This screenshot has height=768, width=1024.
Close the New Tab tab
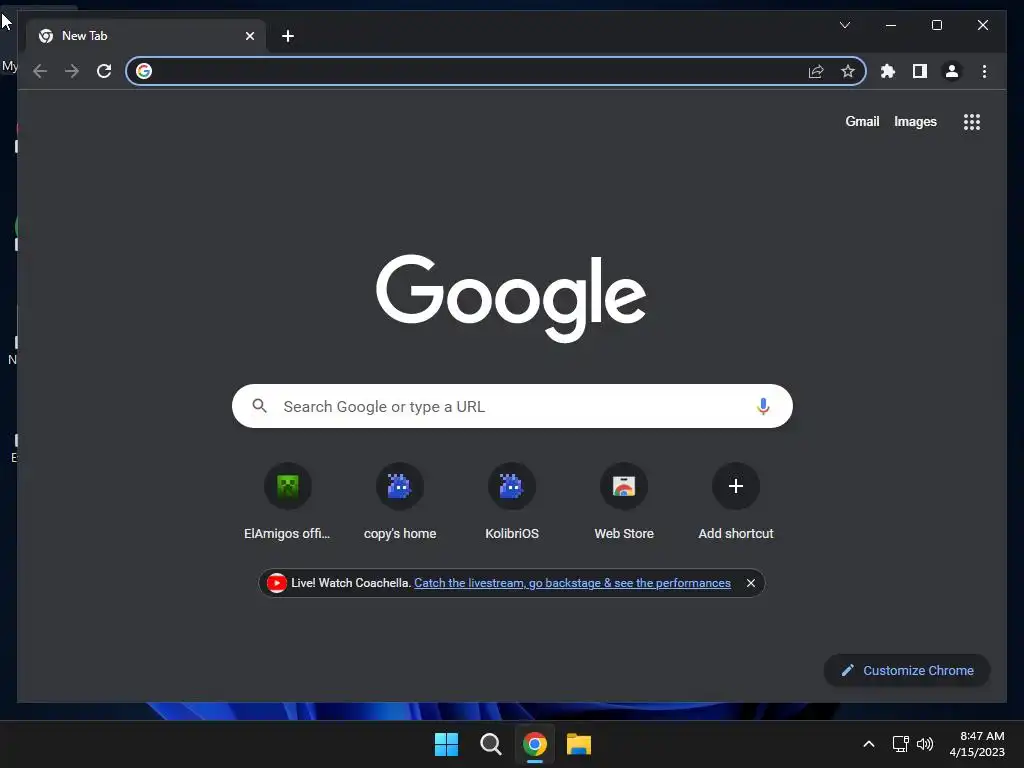pos(249,36)
